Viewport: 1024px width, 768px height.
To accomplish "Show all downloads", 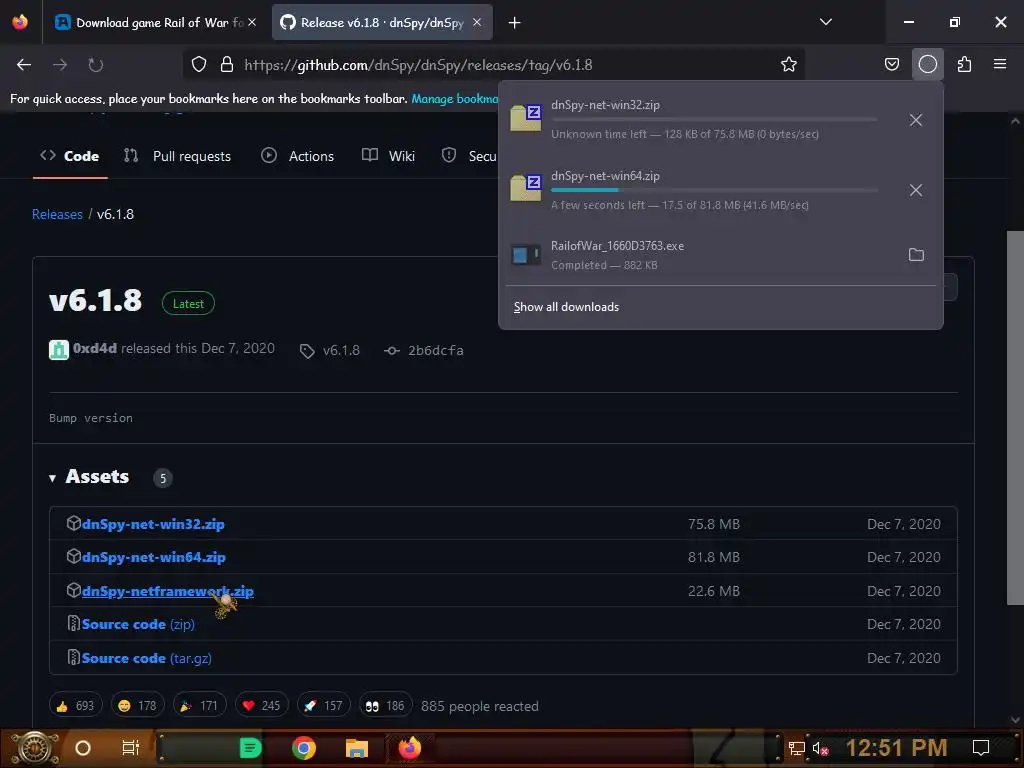I will click(x=566, y=307).
